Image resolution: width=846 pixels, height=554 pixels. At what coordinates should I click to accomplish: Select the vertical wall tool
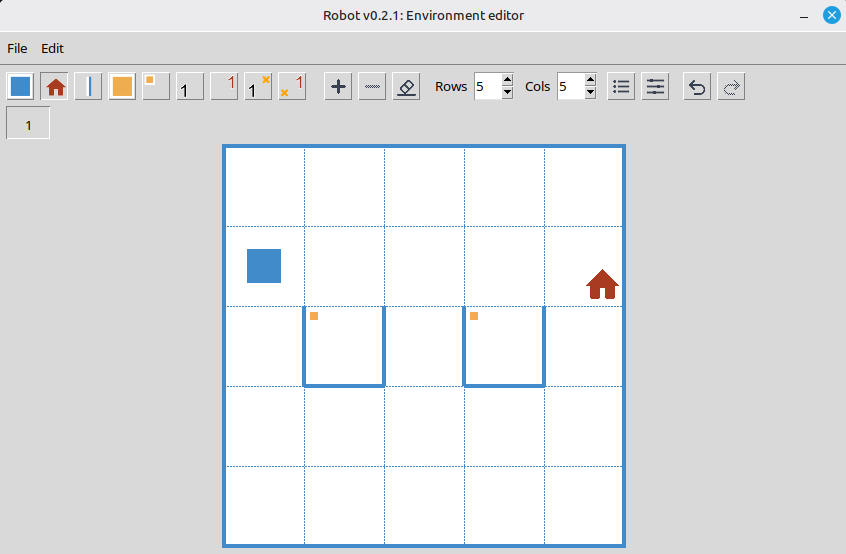[x=88, y=86]
